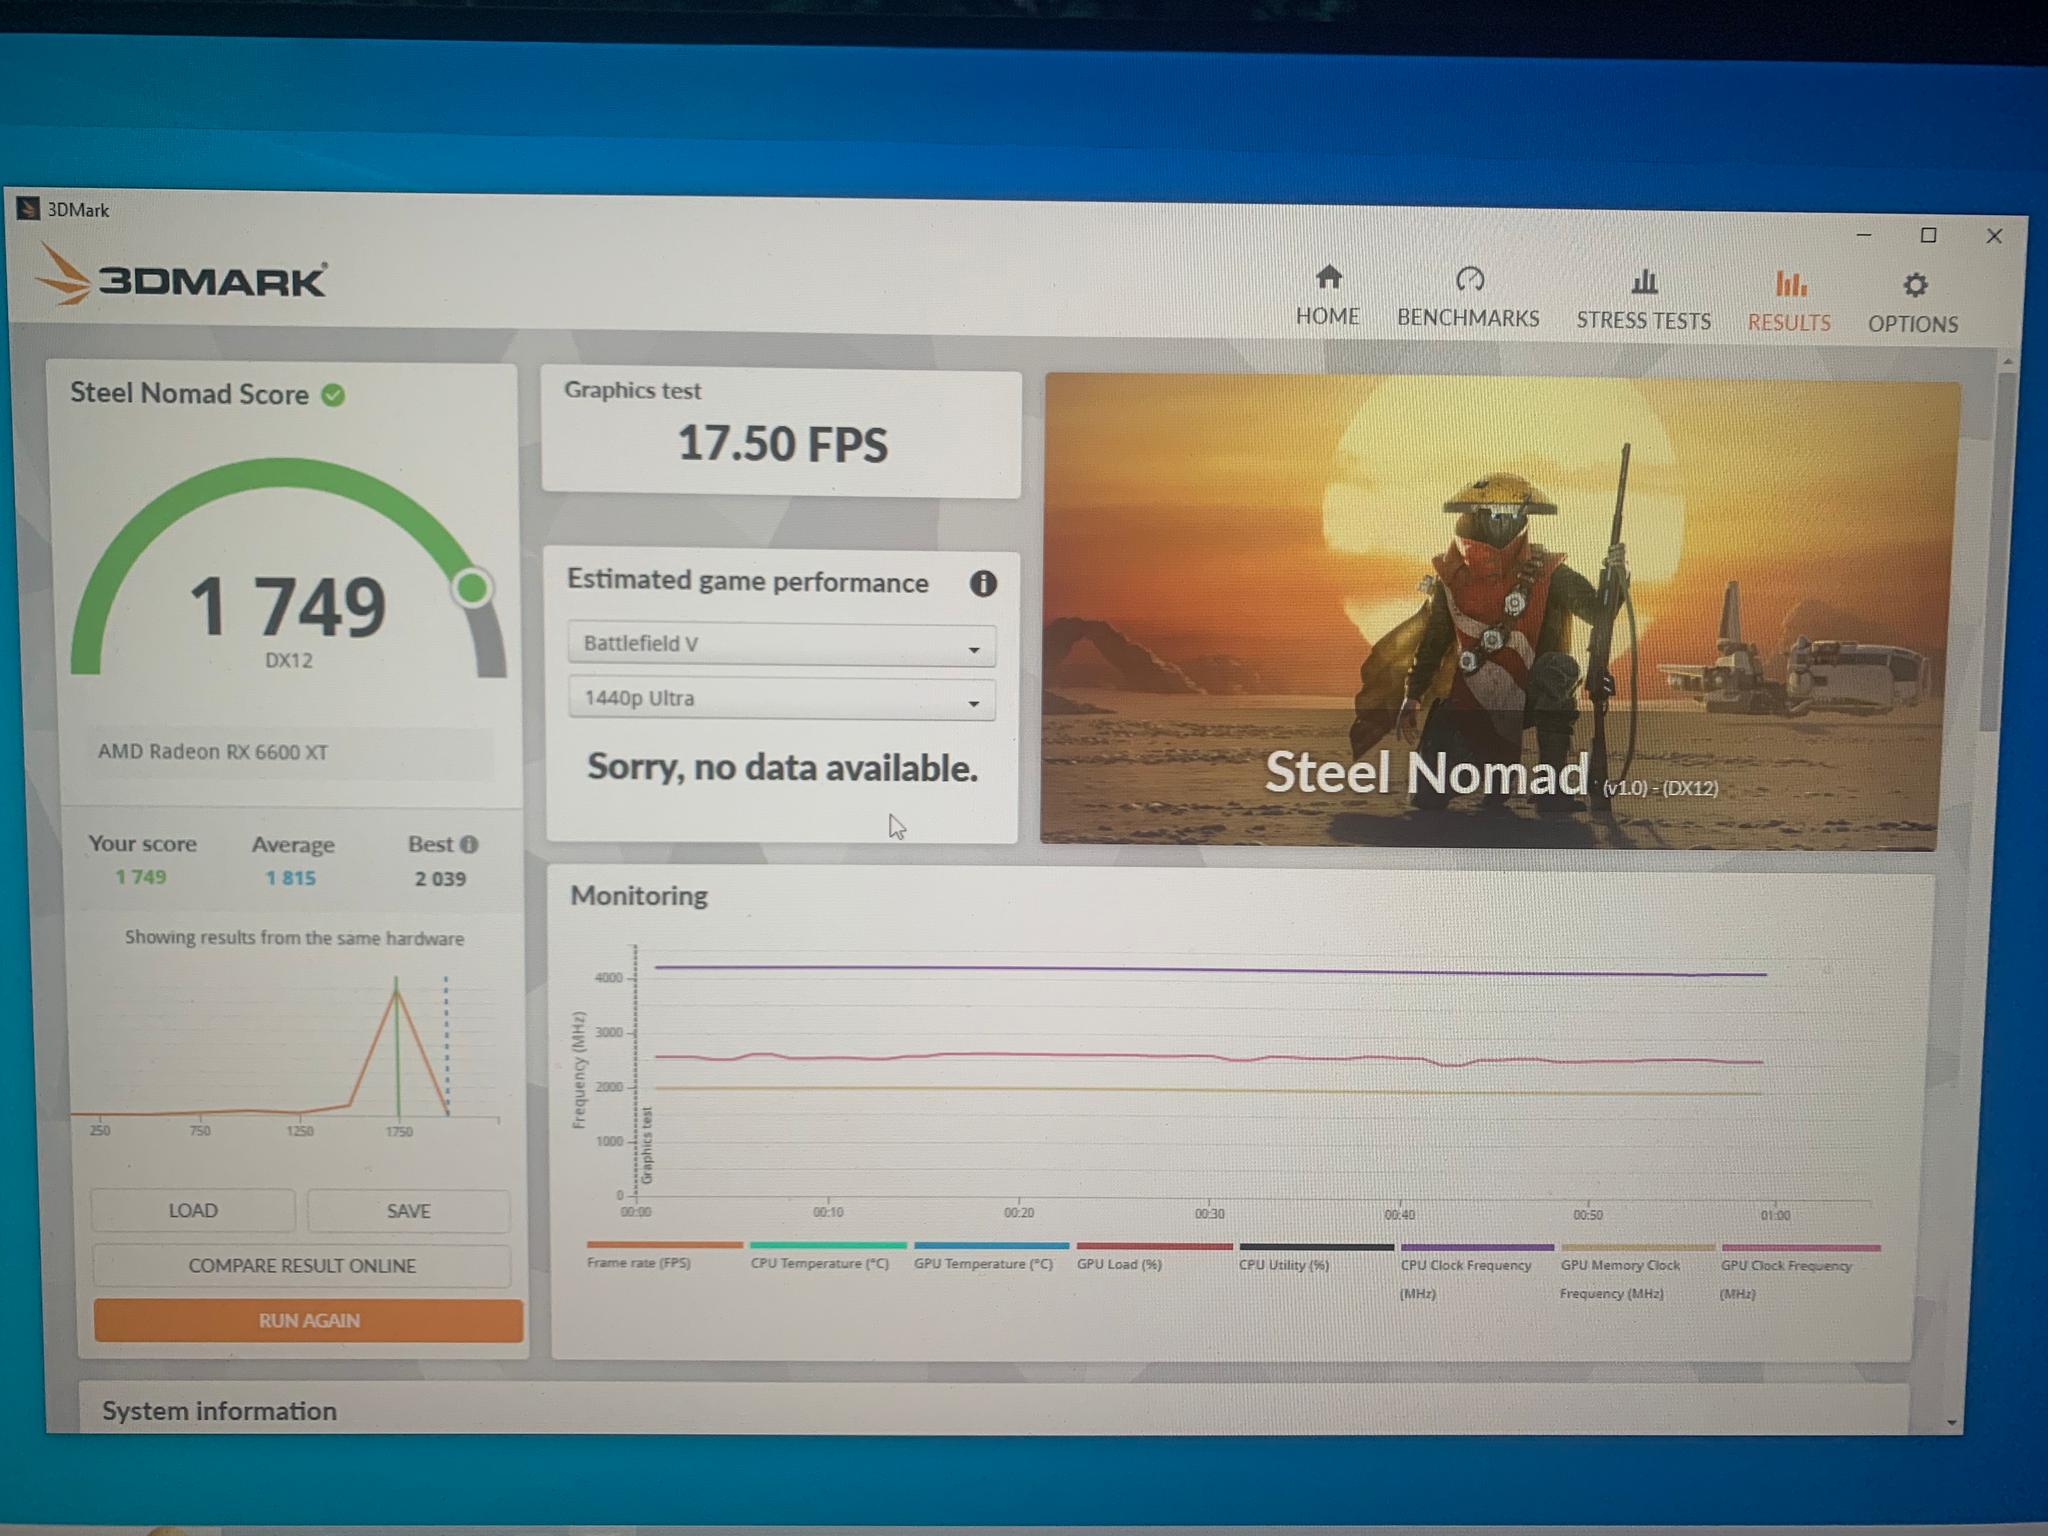Click the Steel Nomad benchmark thumbnail
2048x1536 pixels.
(1499, 613)
